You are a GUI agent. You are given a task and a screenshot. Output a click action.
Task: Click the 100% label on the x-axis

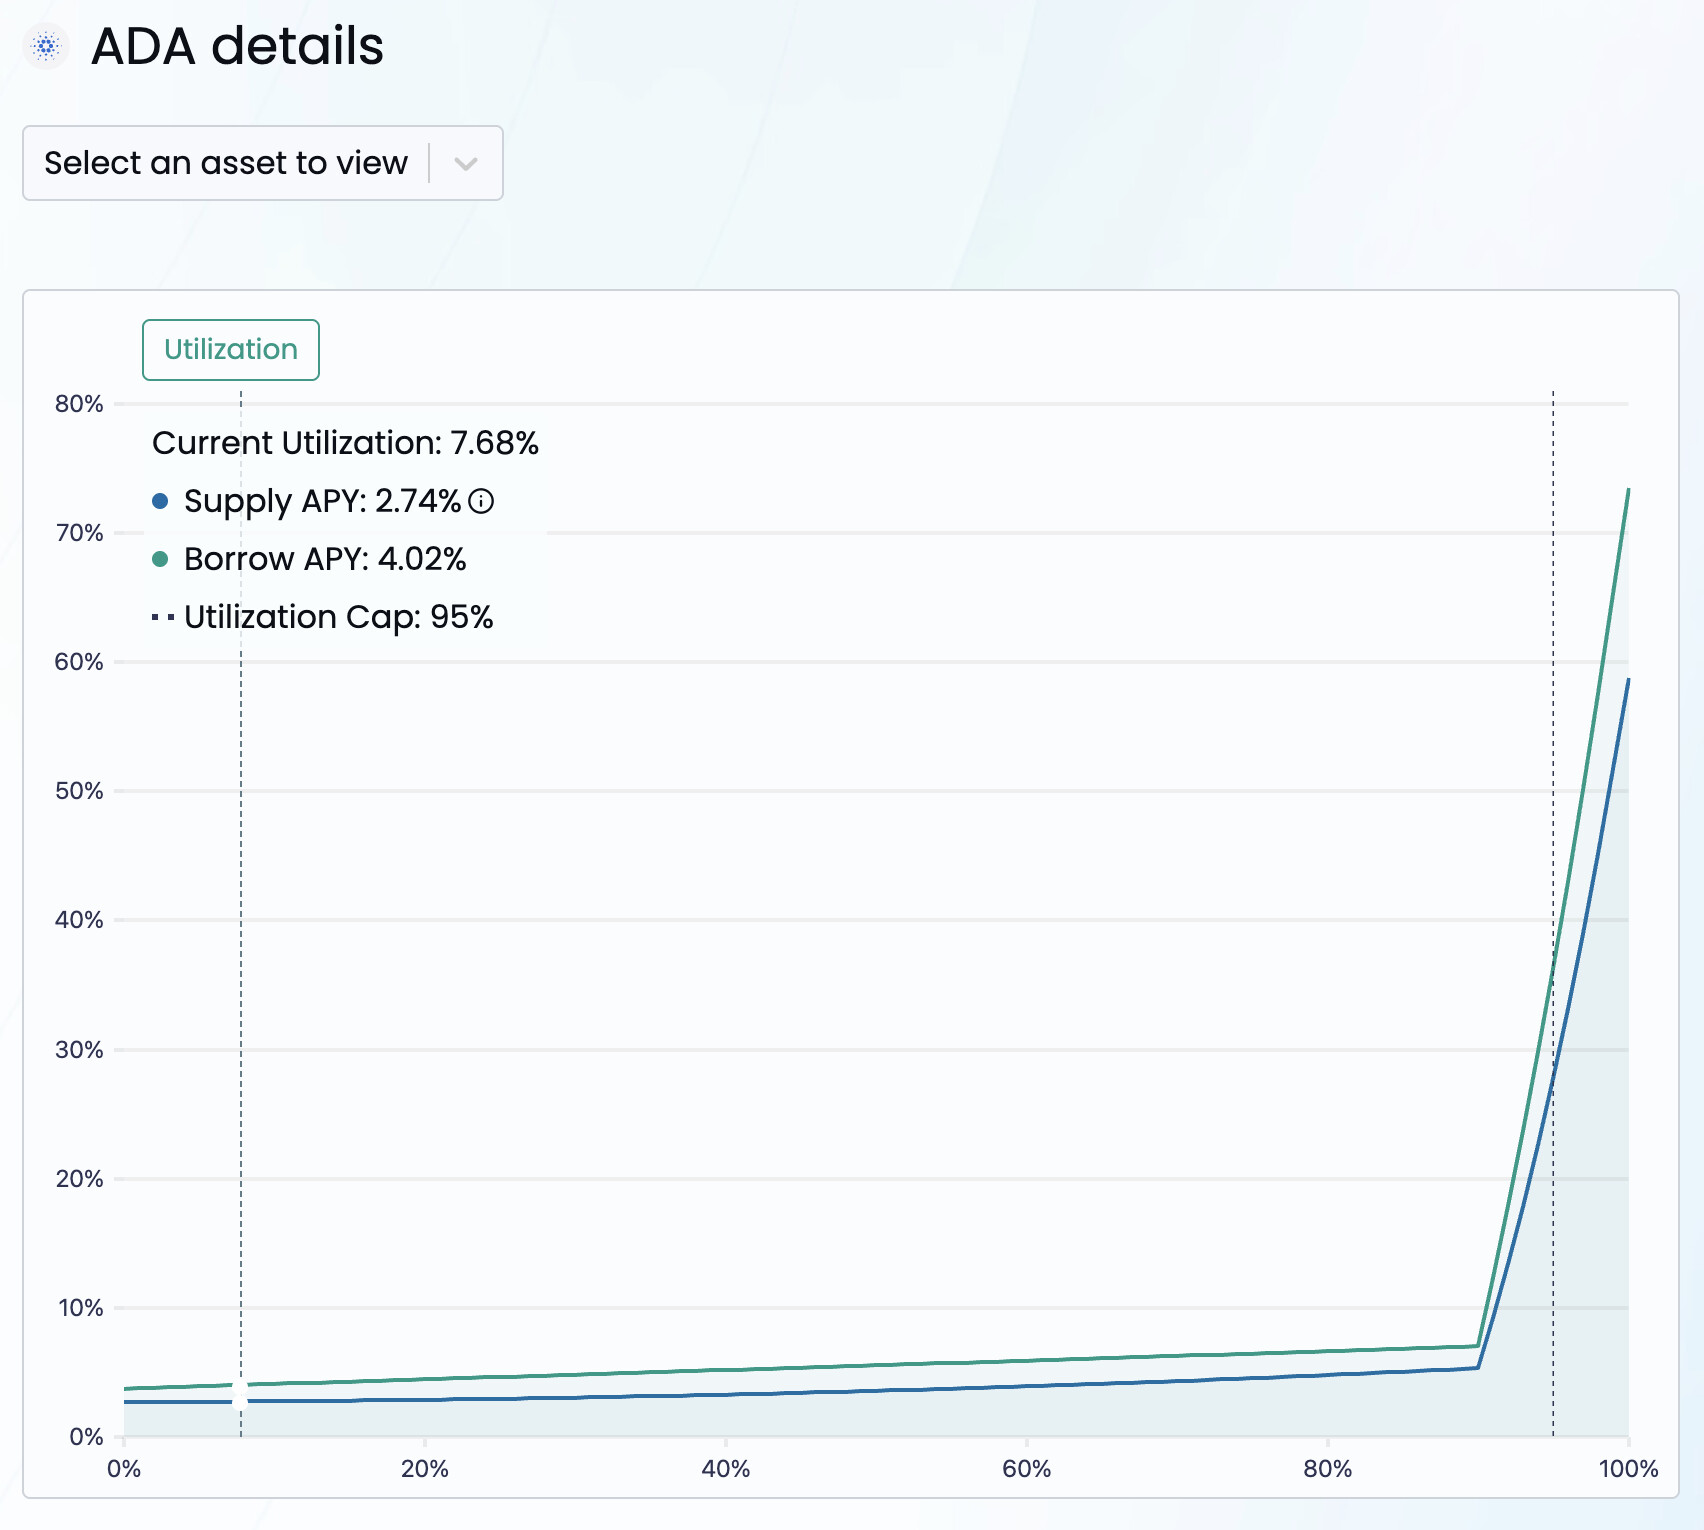(x=1628, y=1469)
